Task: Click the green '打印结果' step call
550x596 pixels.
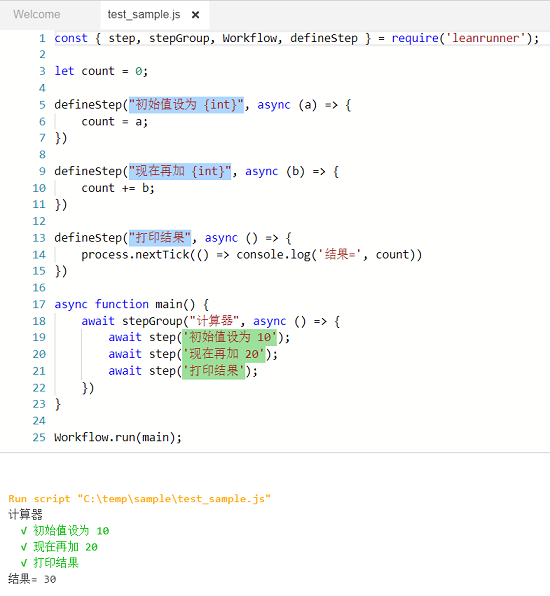Action: point(214,371)
